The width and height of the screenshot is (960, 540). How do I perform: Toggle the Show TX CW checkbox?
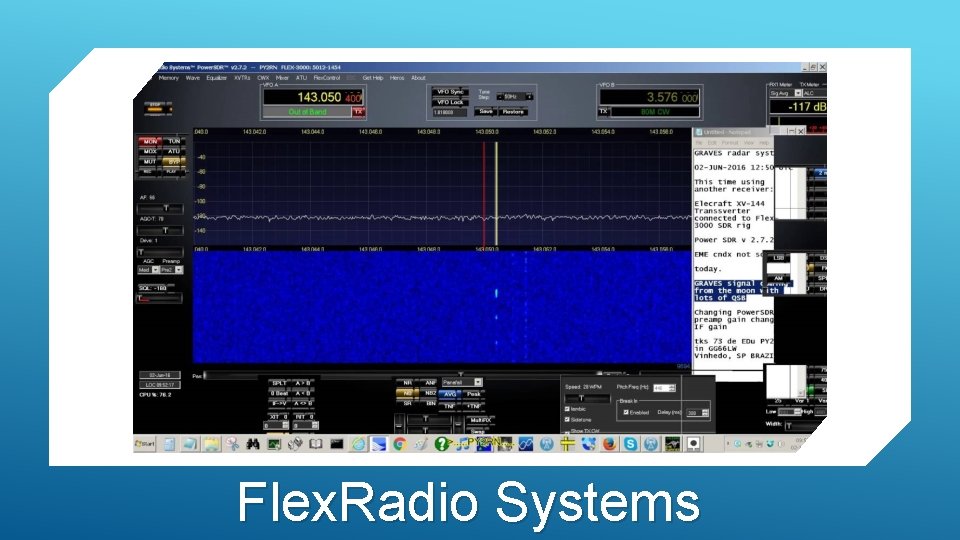[x=567, y=431]
